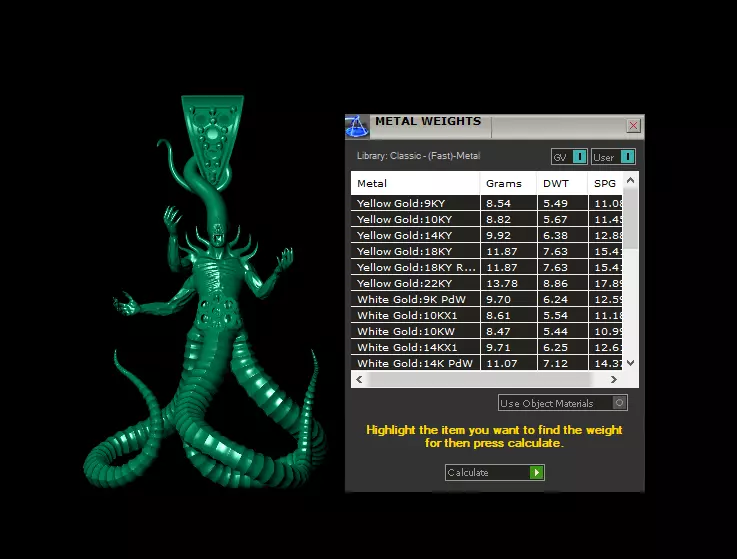Select the Yellow Gold:9KY row
Screen dimensions: 737x559
point(486,203)
